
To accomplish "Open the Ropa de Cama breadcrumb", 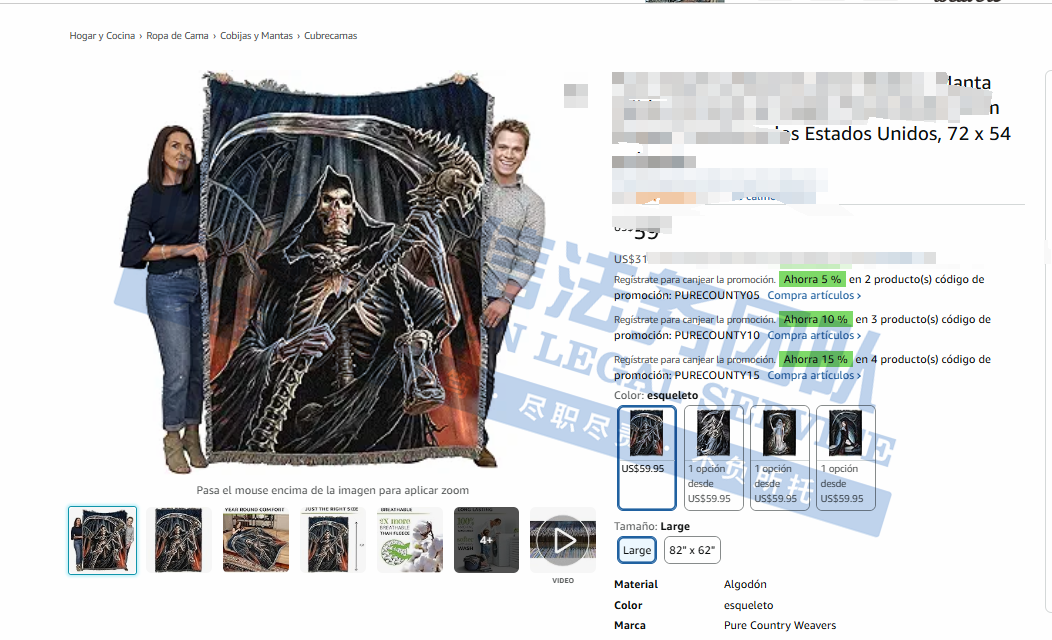I will [x=177, y=36].
